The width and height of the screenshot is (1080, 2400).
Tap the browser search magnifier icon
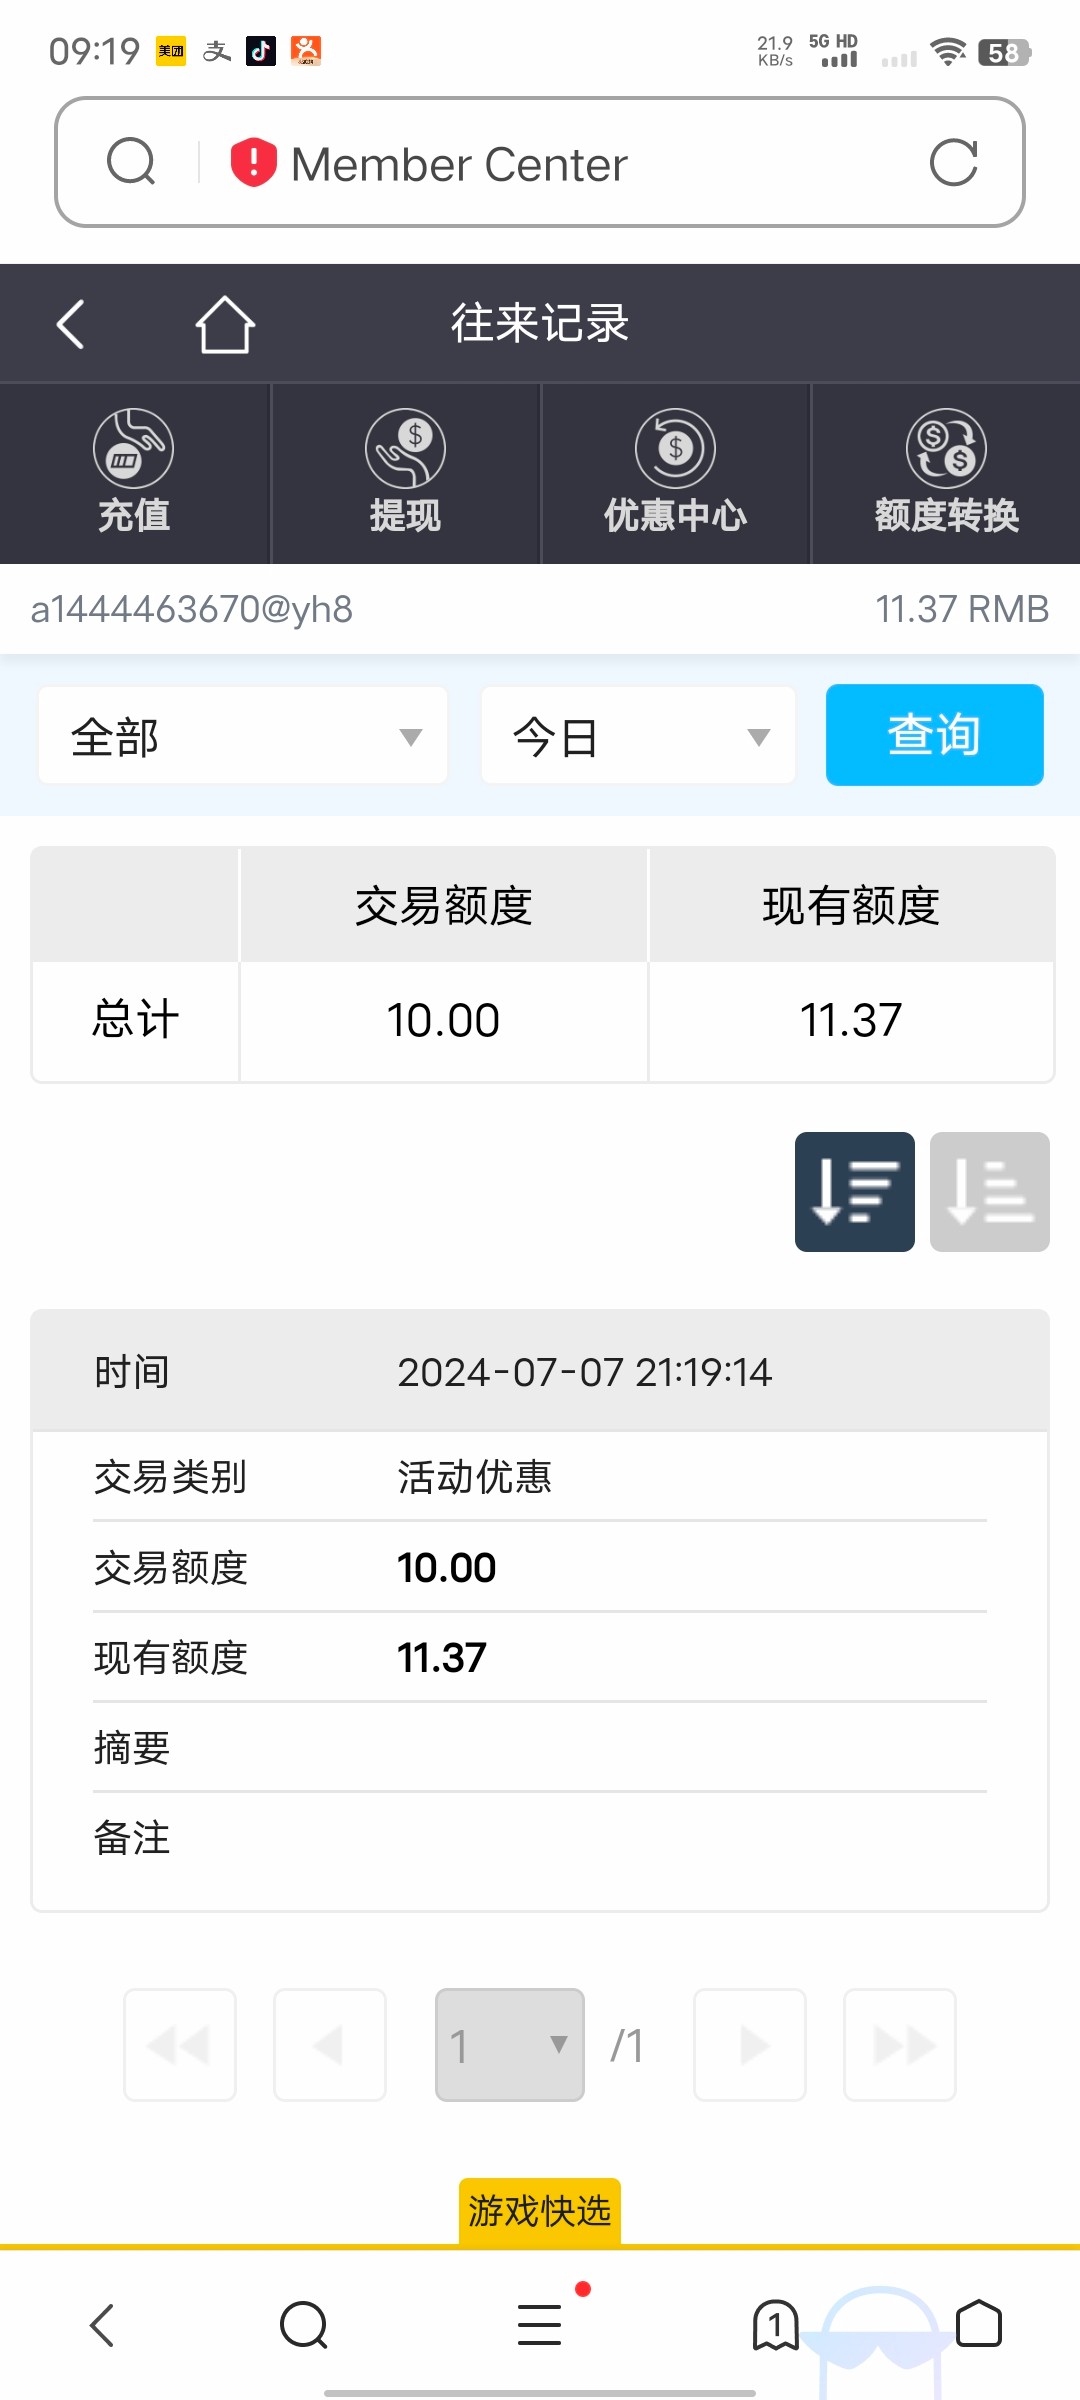point(131,162)
